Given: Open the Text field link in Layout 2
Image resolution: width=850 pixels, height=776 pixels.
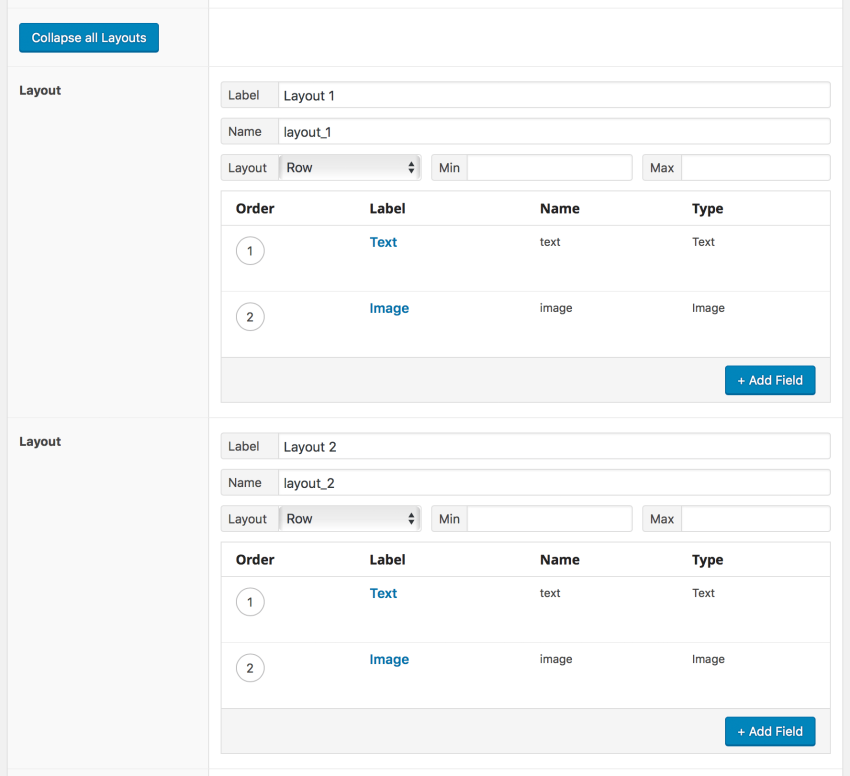Looking at the screenshot, I should click(x=383, y=593).
